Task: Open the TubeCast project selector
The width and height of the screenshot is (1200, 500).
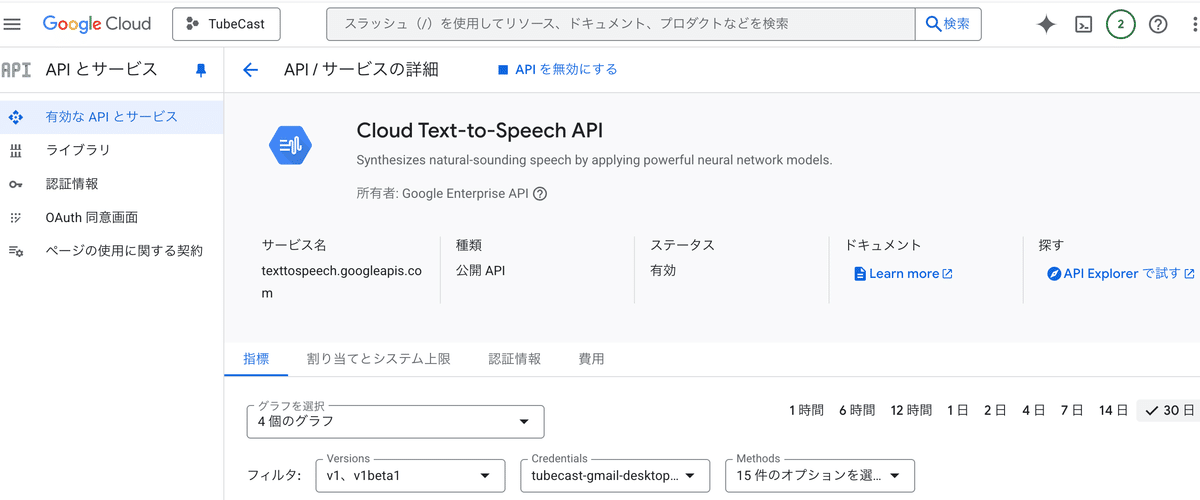Action: (x=226, y=24)
